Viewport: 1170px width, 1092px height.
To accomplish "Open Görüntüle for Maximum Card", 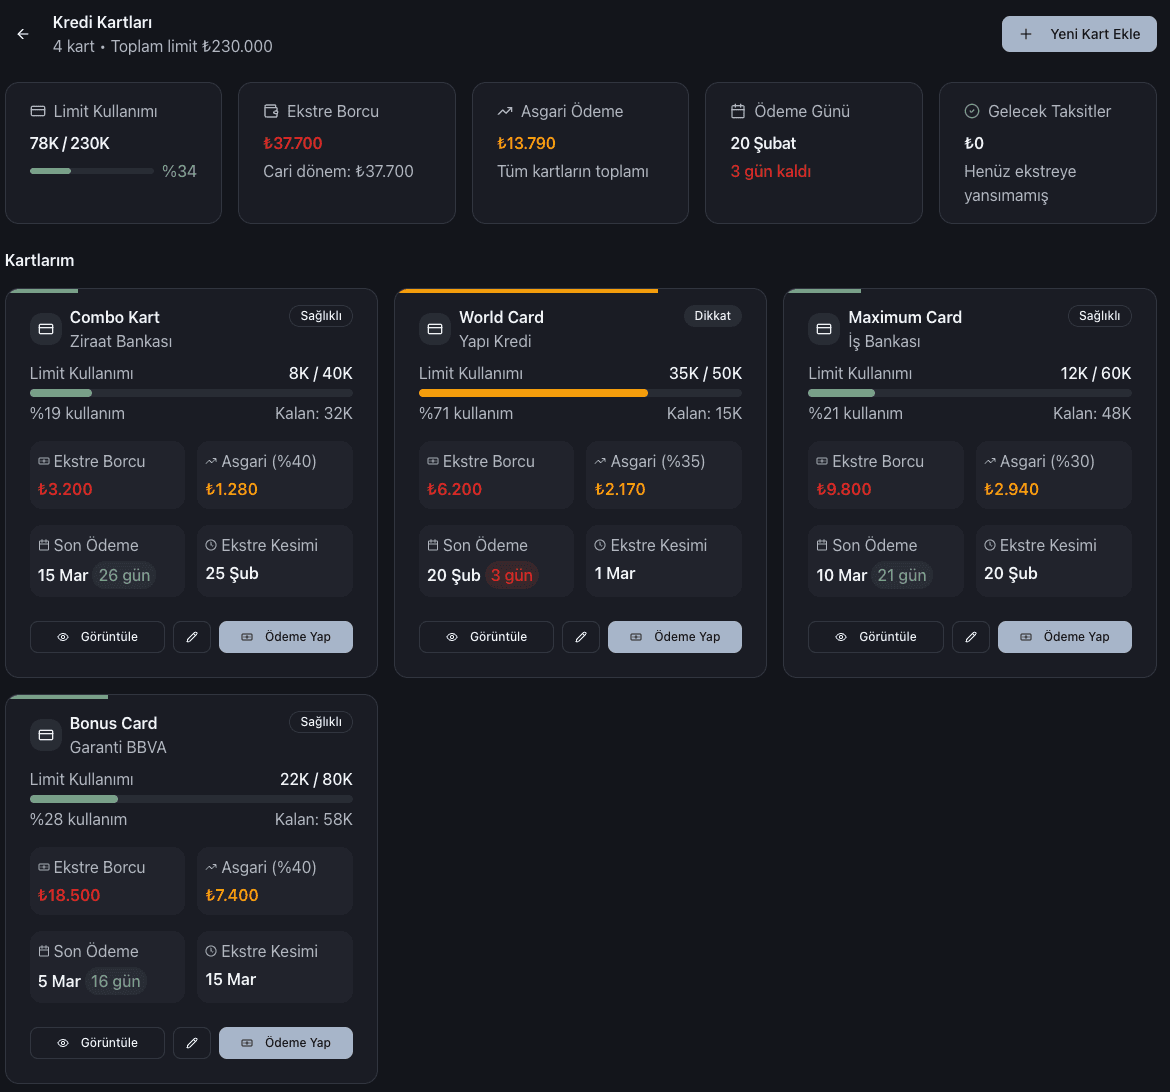I will (875, 637).
